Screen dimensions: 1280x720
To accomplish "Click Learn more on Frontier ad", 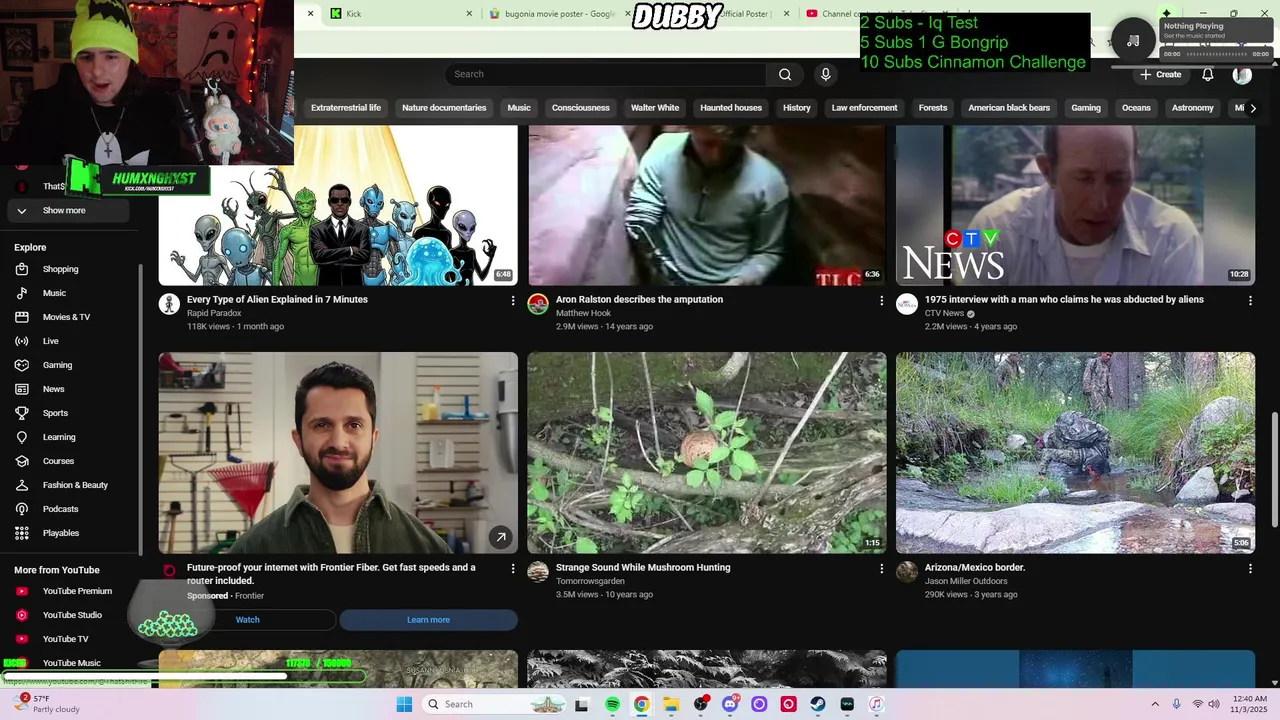I will coord(428,620).
